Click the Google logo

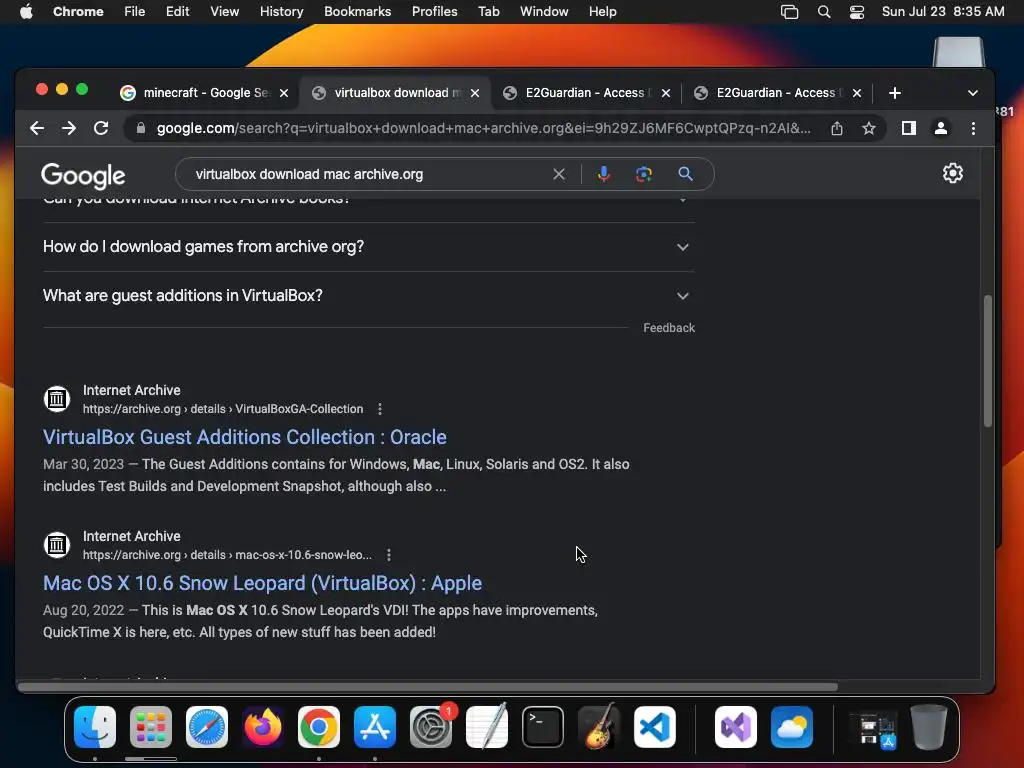point(83,175)
